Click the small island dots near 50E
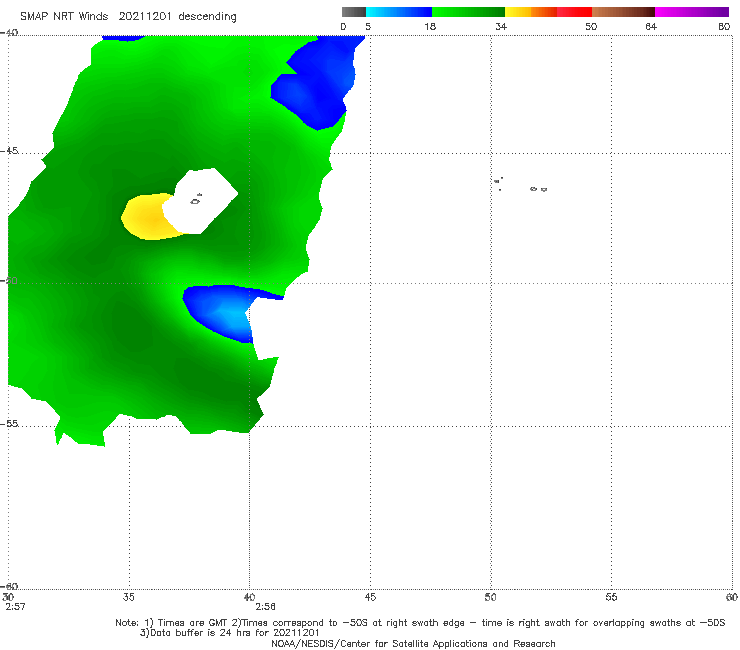 click(x=499, y=183)
